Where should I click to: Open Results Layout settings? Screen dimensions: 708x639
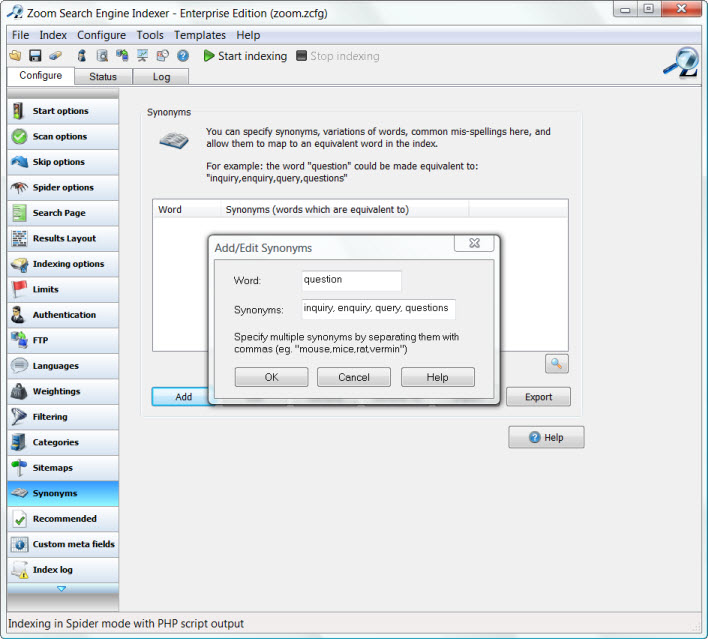pos(63,238)
